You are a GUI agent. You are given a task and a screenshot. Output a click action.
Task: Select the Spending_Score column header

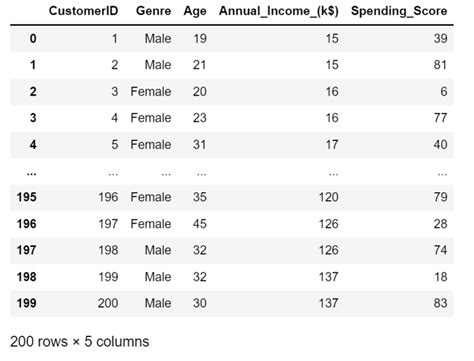399,12
